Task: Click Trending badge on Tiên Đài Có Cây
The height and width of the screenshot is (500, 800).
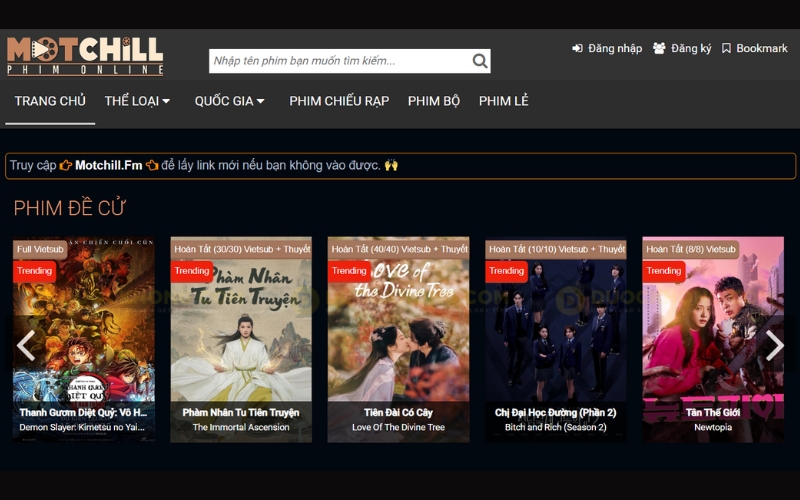Action: 349,271
